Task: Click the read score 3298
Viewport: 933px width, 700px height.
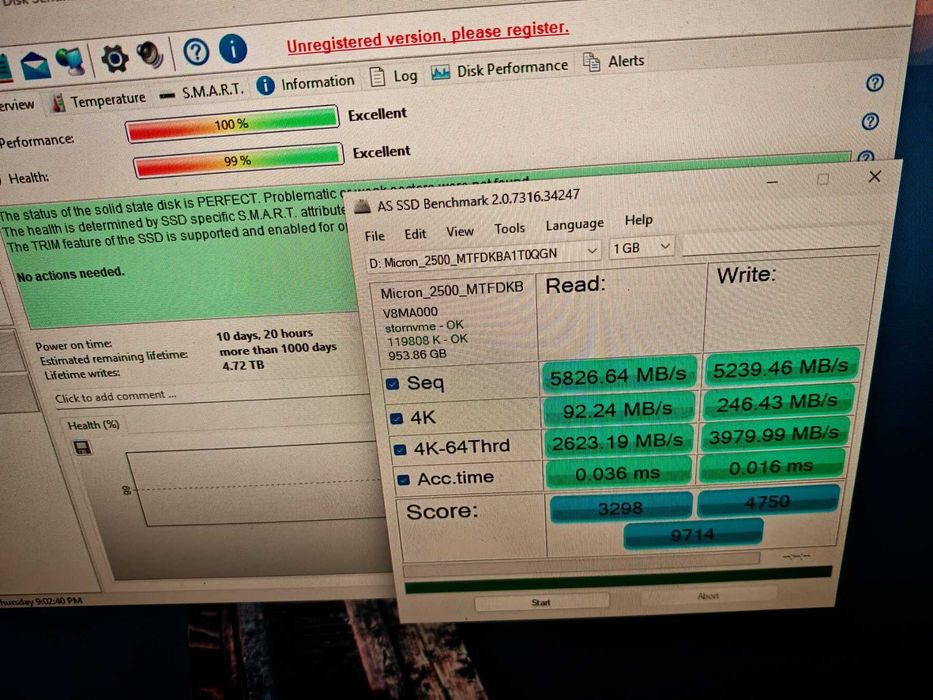Action: click(x=621, y=508)
